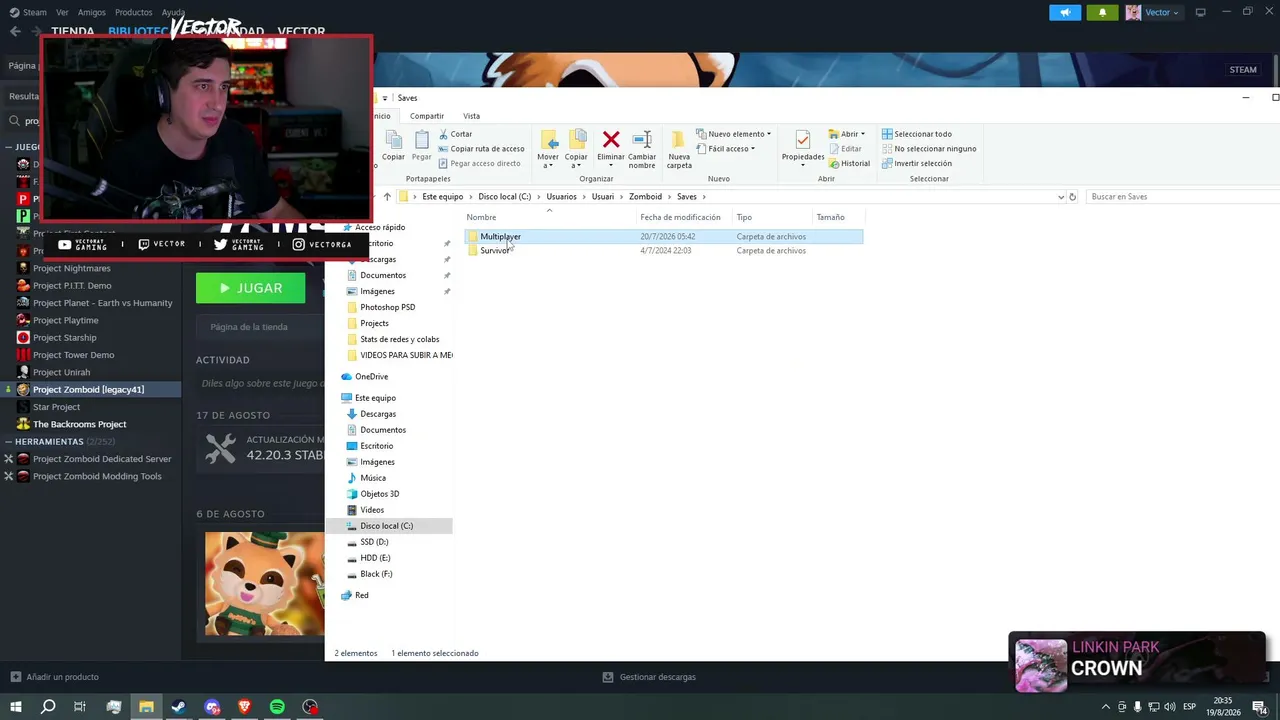Click No seleccionar ninguno
The height and width of the screenshot is (720, 1280).
point(929,149)
